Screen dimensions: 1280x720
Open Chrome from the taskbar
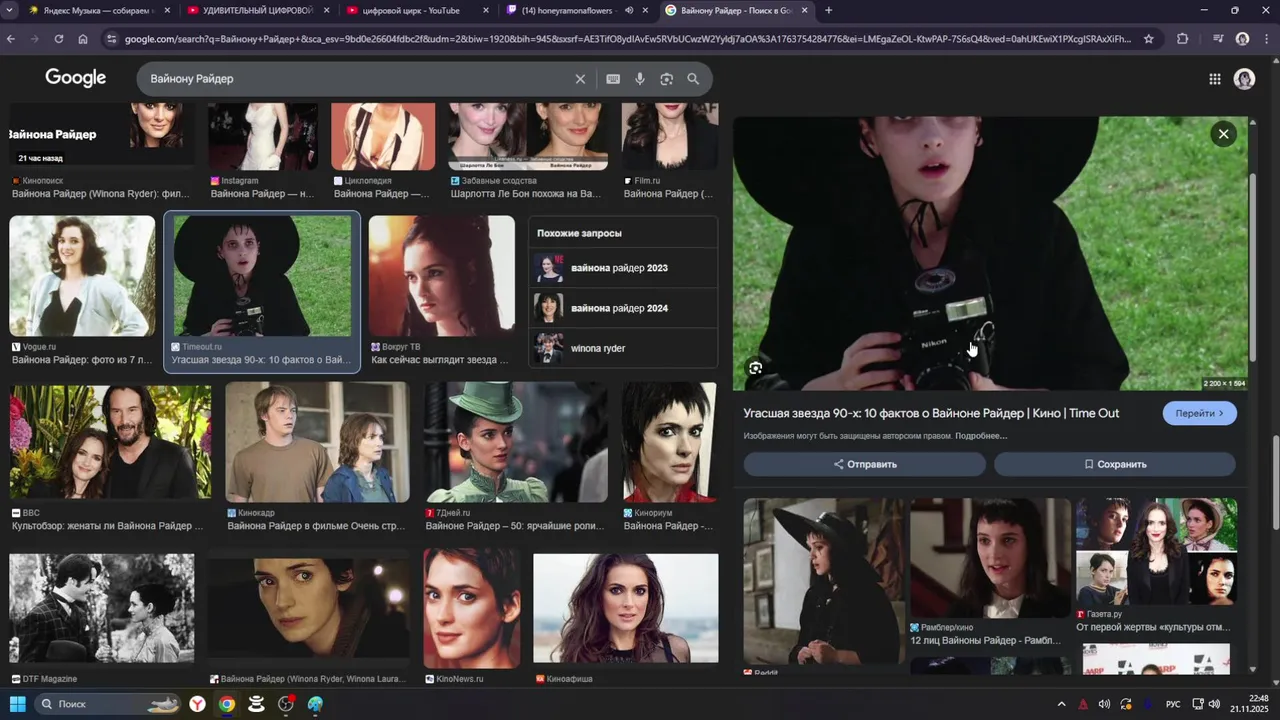click(x=227, y=704)
